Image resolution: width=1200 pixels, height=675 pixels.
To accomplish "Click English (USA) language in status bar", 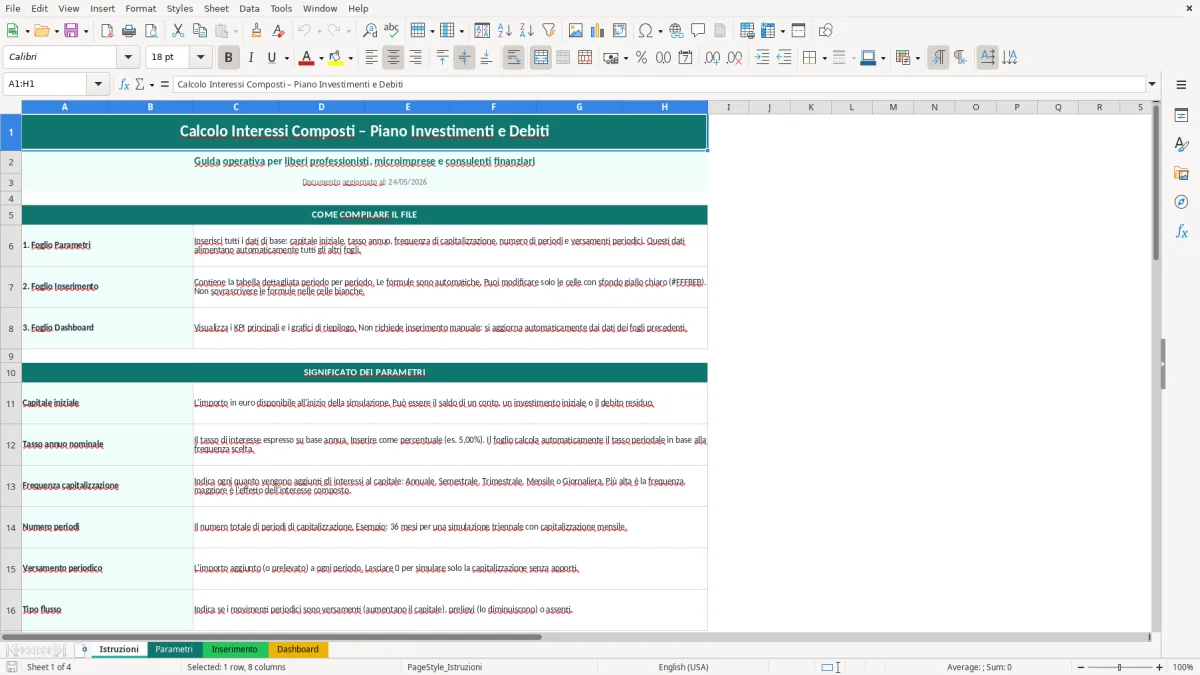I will coord(683,667).
